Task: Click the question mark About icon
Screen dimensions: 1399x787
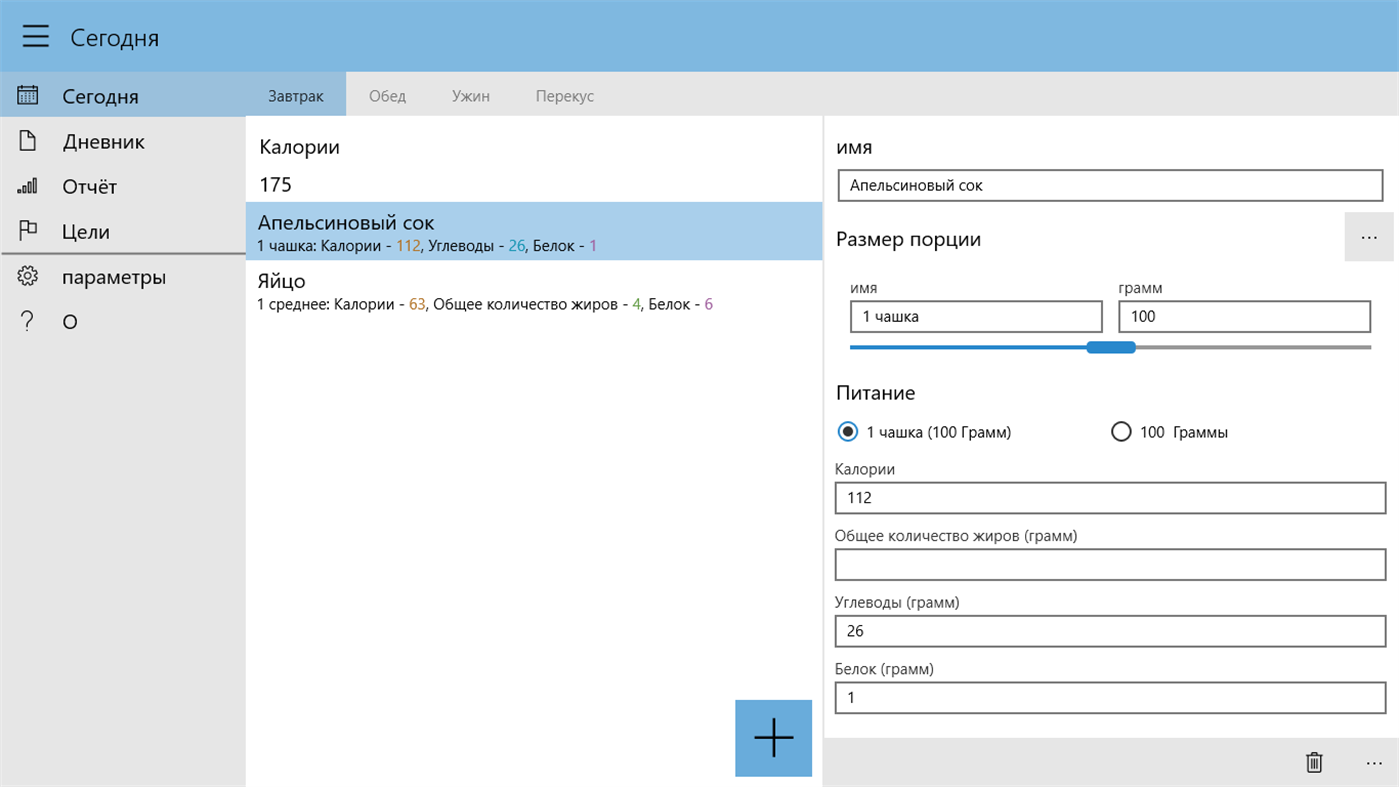Action: click(x=28, y=321)
